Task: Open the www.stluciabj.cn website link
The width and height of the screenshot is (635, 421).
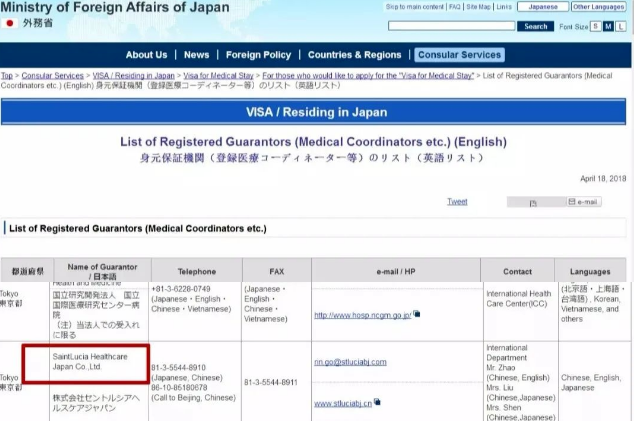Action: click(x=343, y=403)
